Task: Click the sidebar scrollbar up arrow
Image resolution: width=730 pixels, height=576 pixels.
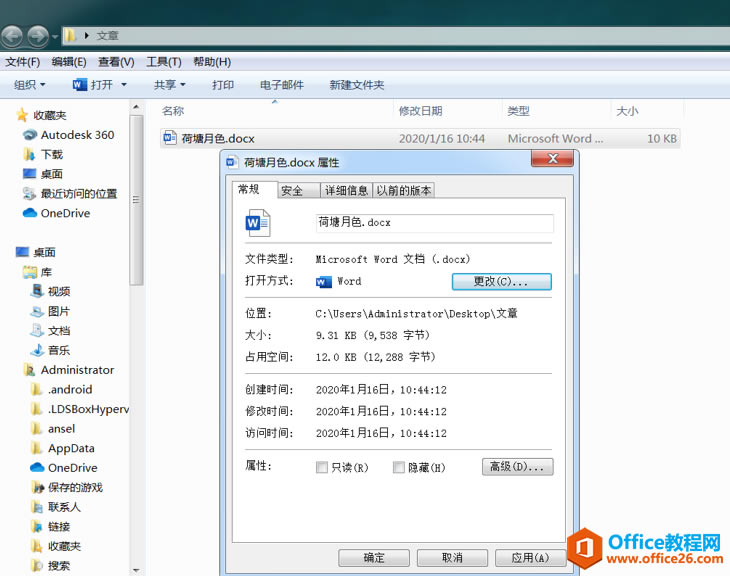Action: 136,107
